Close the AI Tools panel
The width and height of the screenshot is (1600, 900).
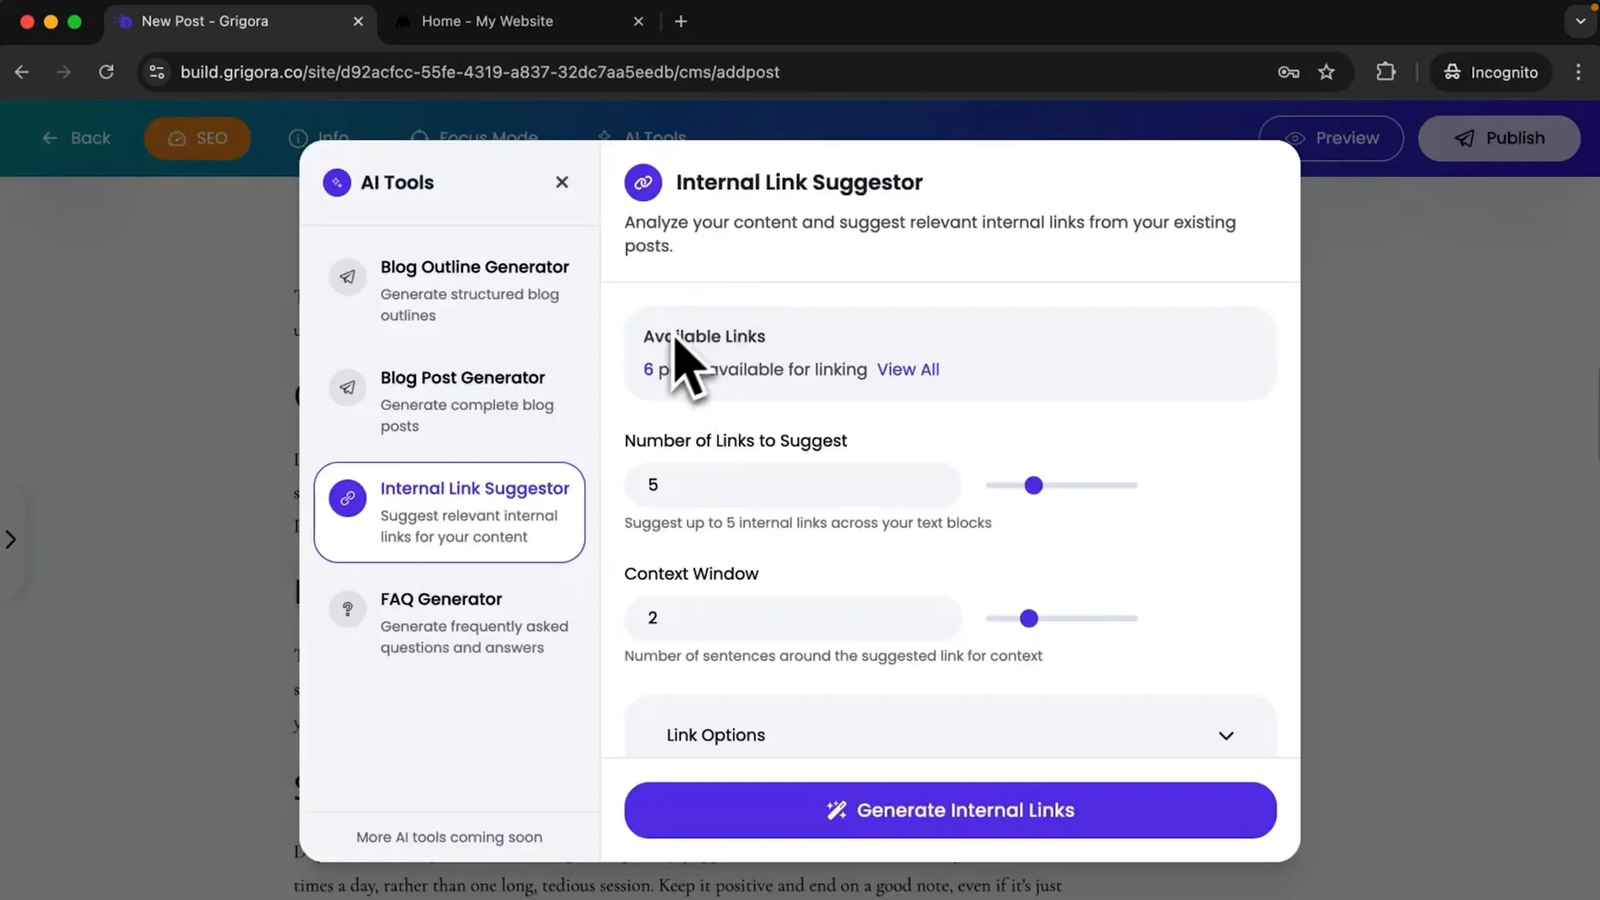click(562, 182)
